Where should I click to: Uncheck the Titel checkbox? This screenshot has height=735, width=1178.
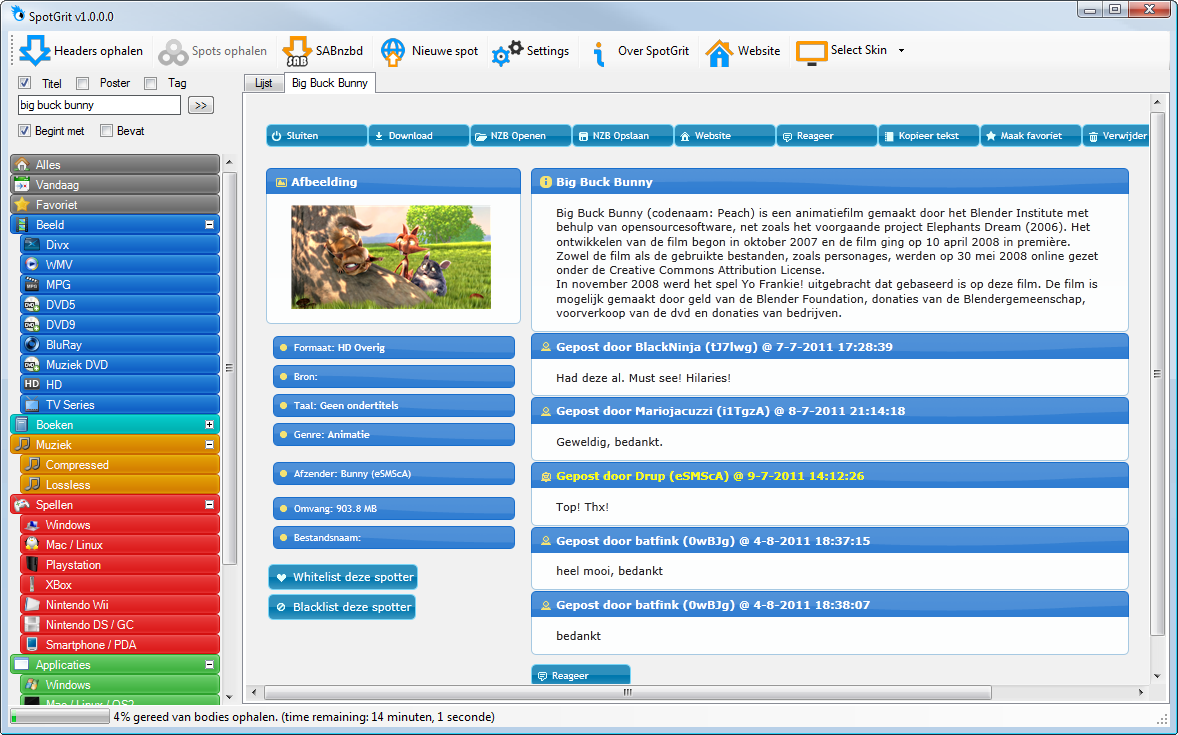pos(25,83)
